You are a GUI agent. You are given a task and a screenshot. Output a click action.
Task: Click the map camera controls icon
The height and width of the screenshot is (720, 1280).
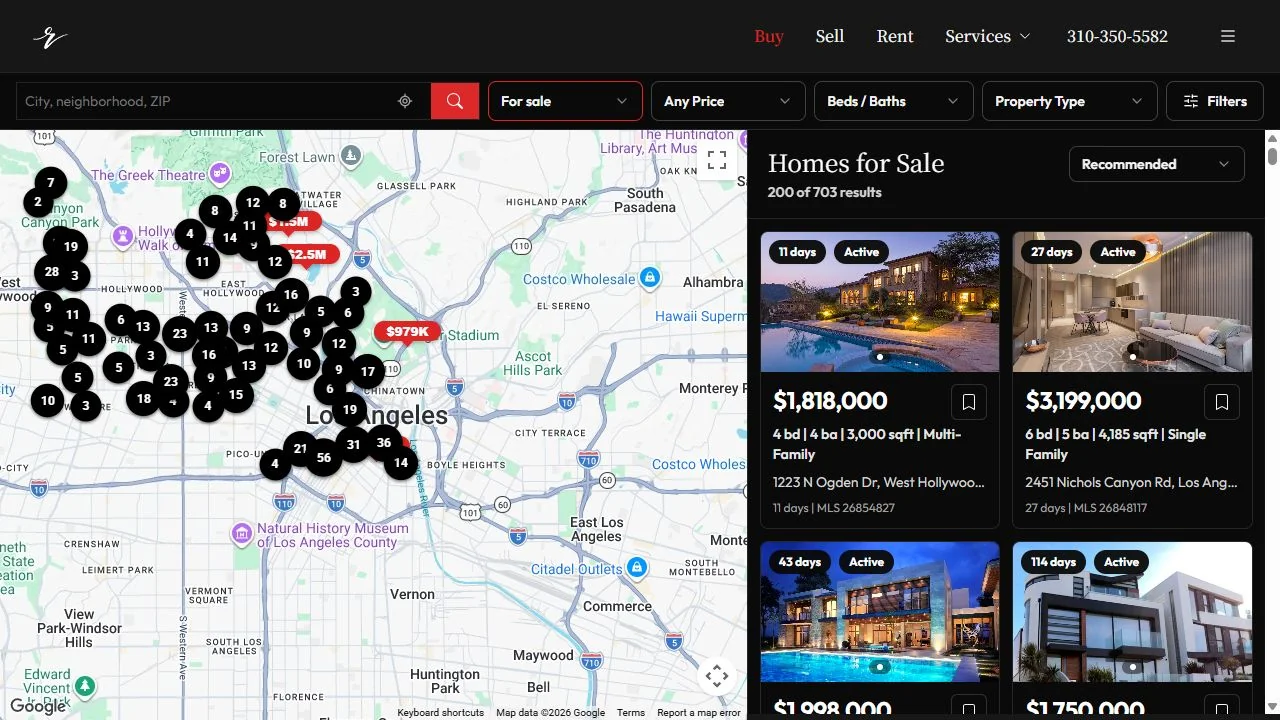pos(717,676)
